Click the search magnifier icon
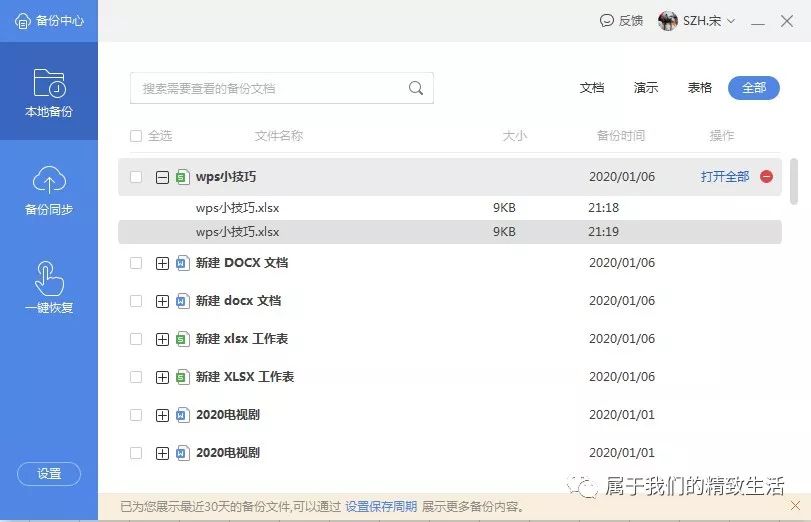This screenshot has height=522, width=811. point(416,88)
